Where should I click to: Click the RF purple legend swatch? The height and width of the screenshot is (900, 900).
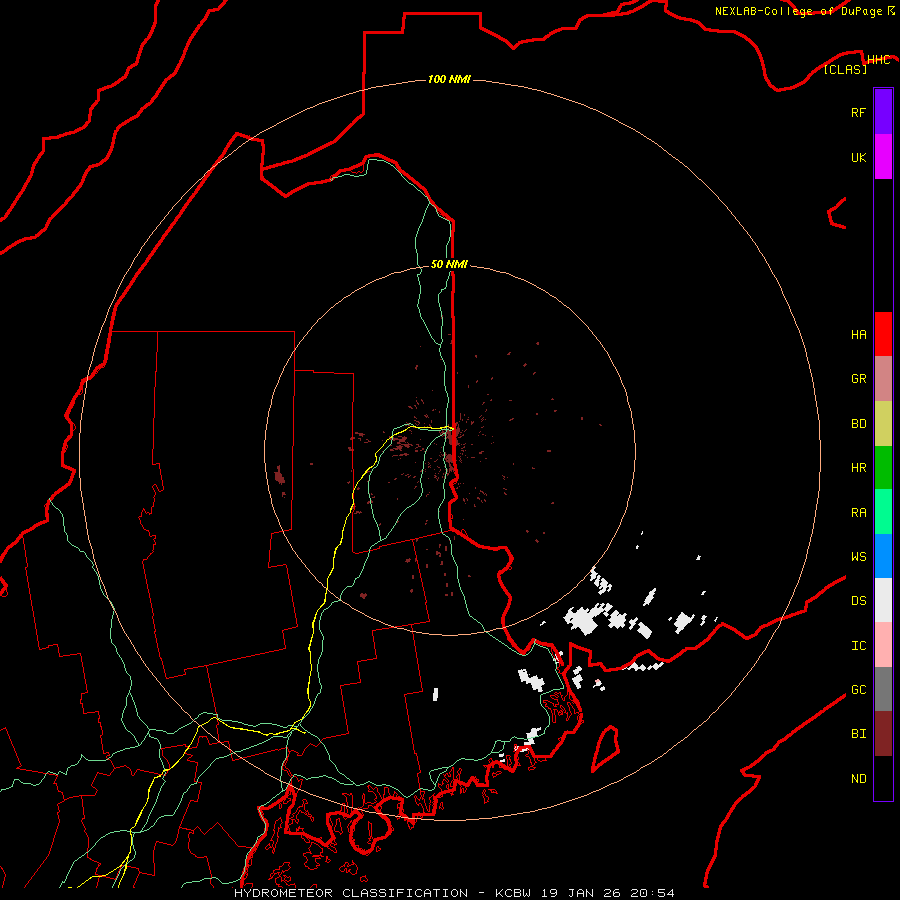(883, 112)
